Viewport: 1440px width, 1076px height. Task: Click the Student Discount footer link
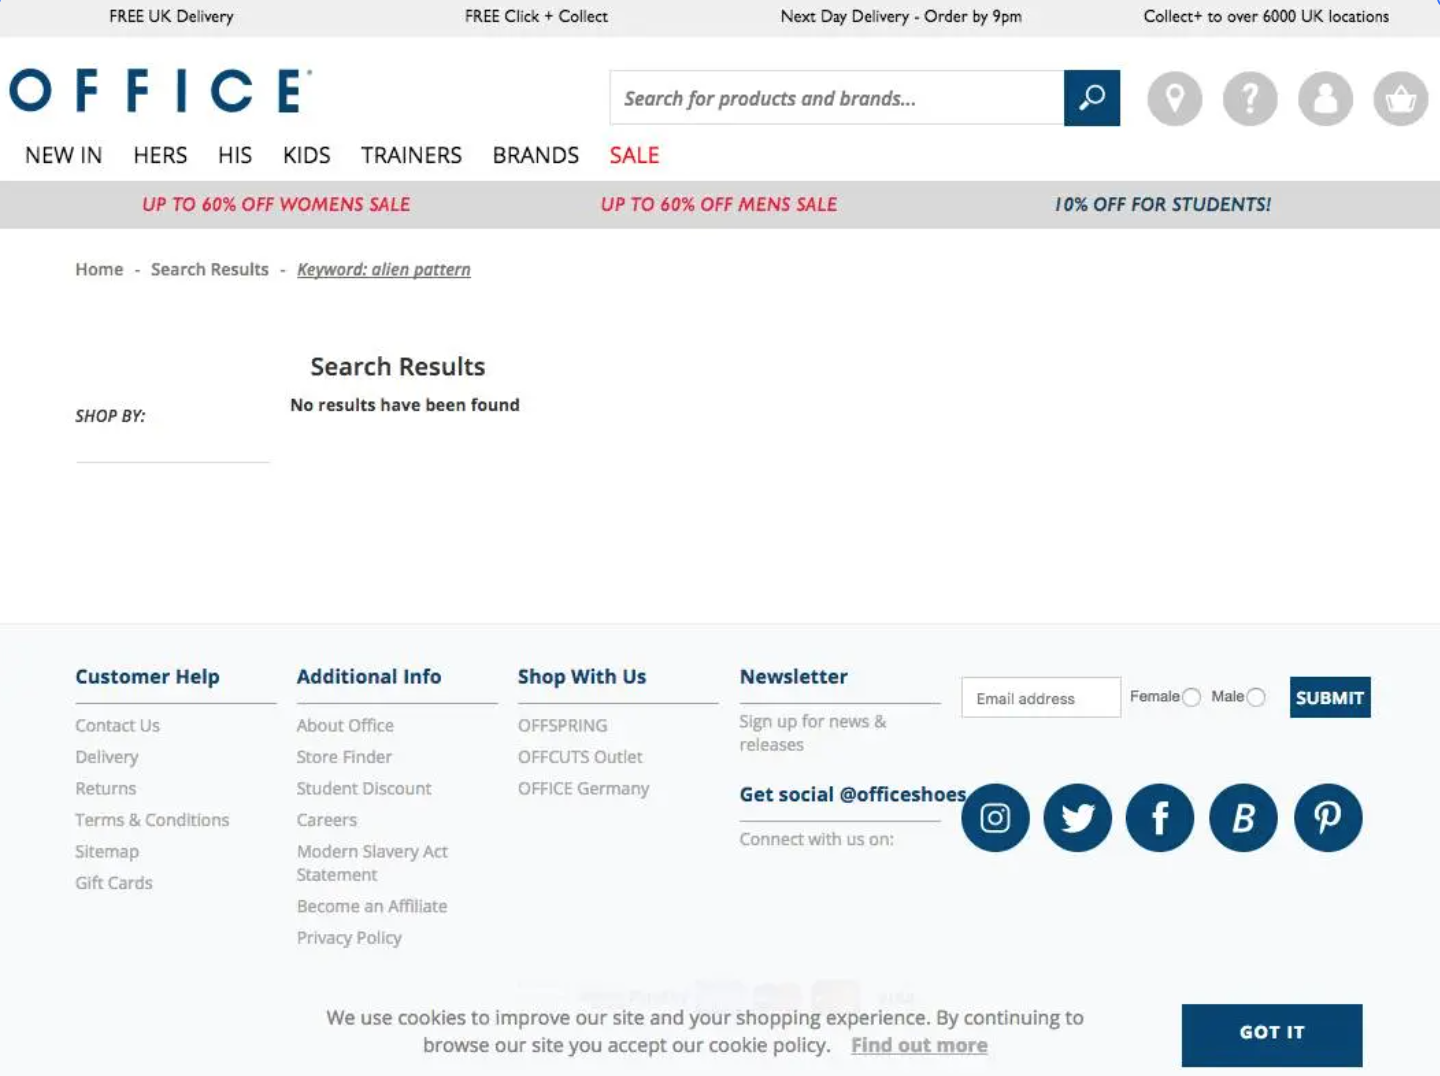pyautogui.click(x=364, y=789)
